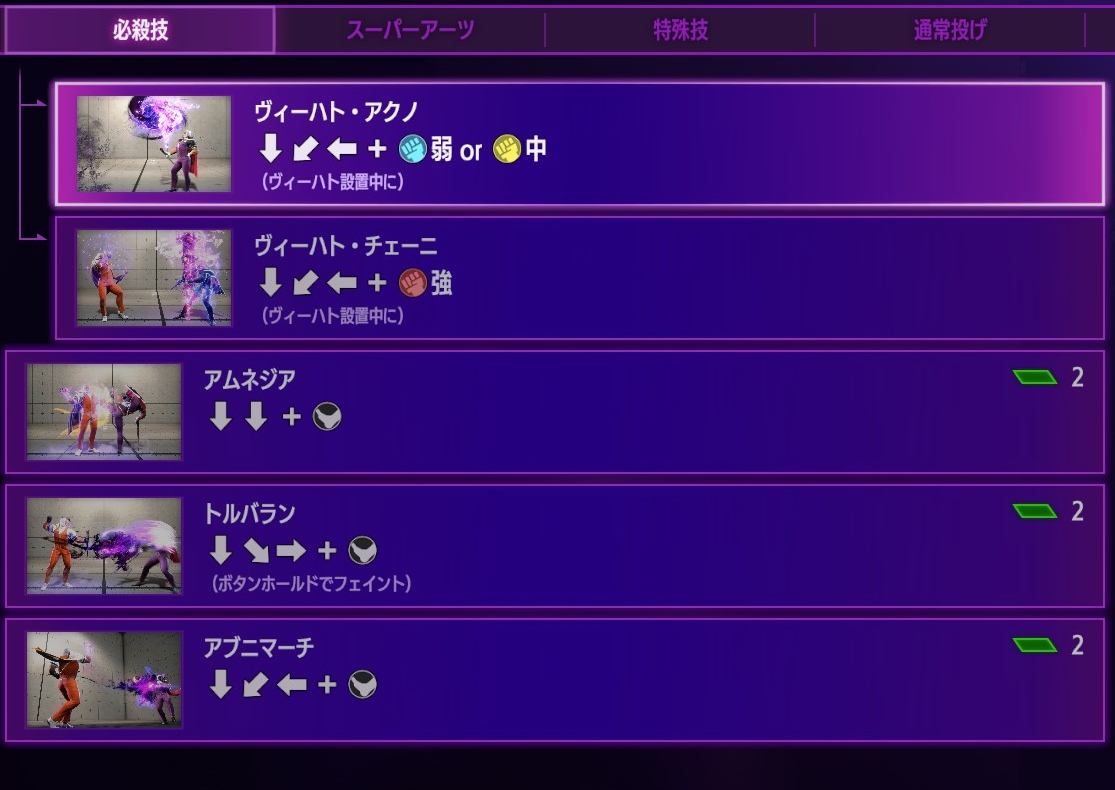Viewport: 1115px width, 790px height.
Task: Click the kick button icon in トルバラン
Action: [x=363, y=550]
